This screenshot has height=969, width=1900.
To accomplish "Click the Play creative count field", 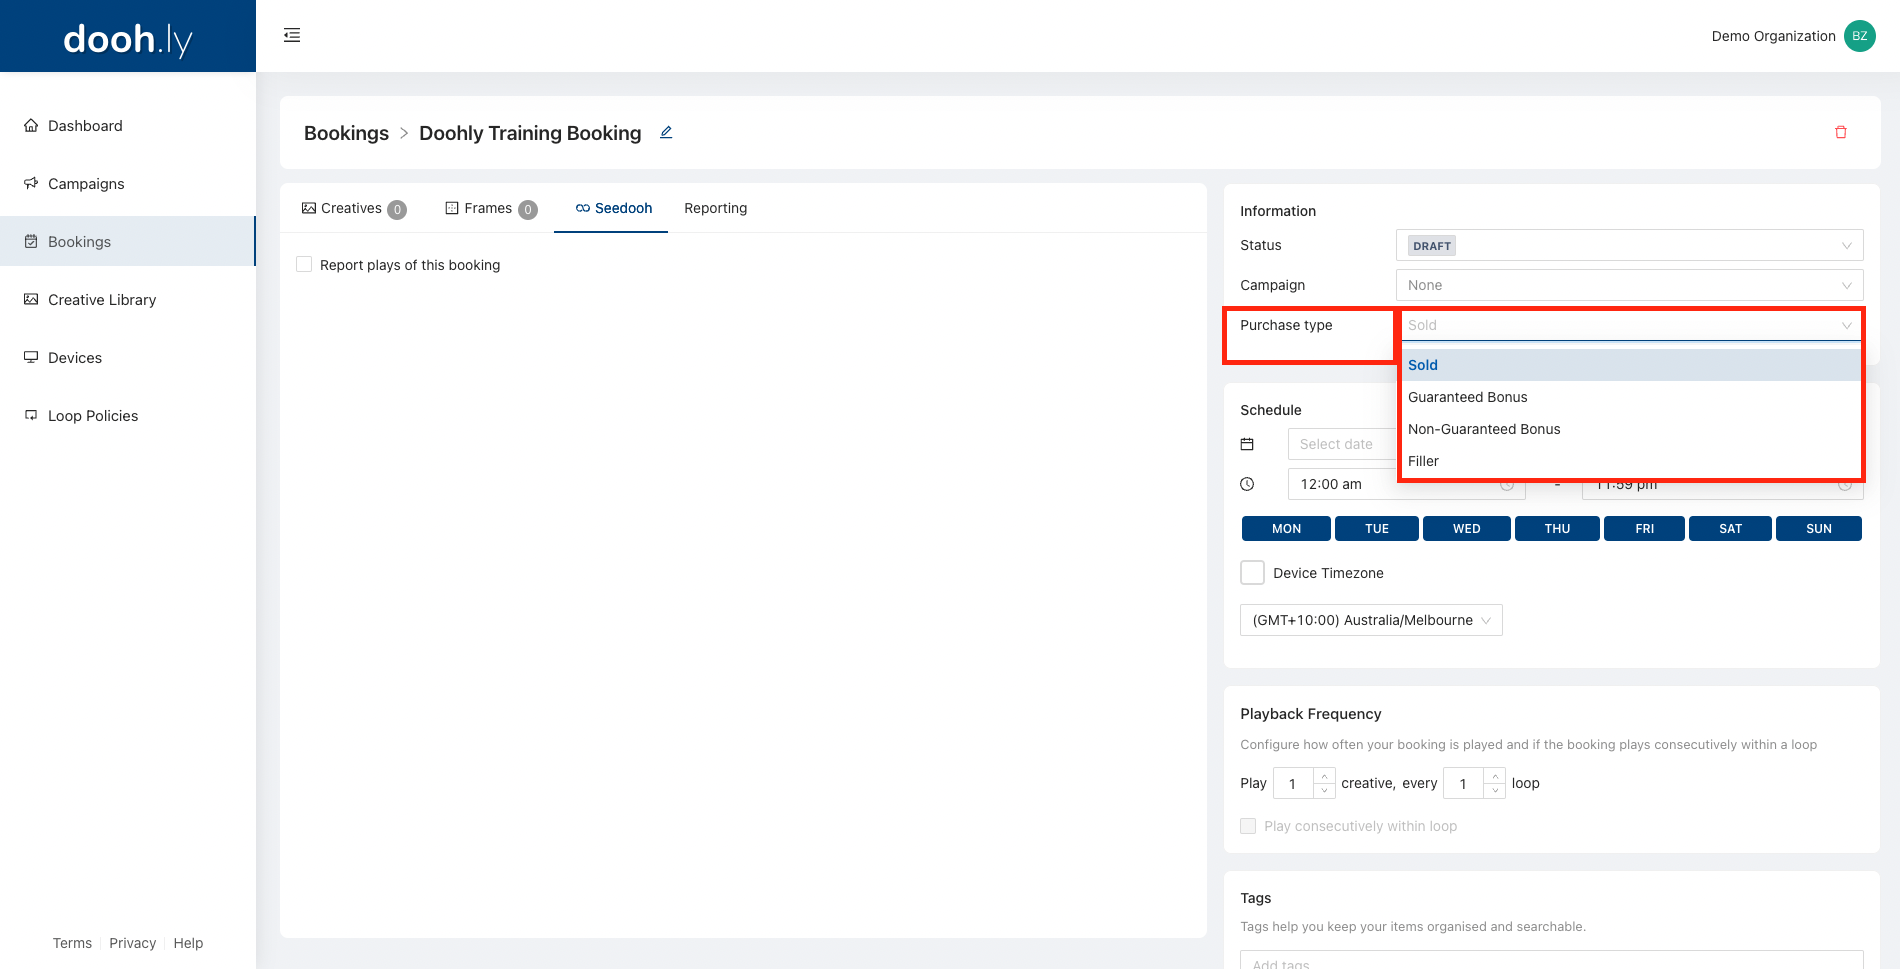I will coord(1293,783).
